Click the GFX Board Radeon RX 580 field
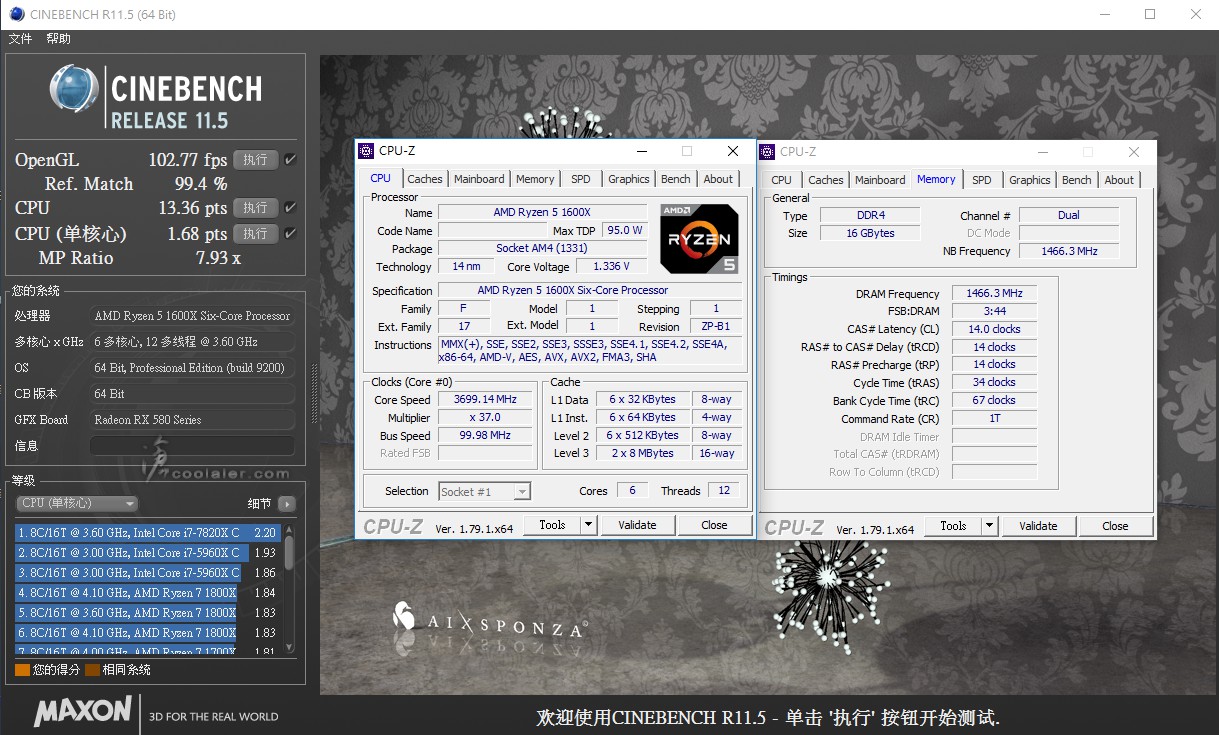This screenshot has width=1219, height=735. pyautogui.click(x=194, y=420)
